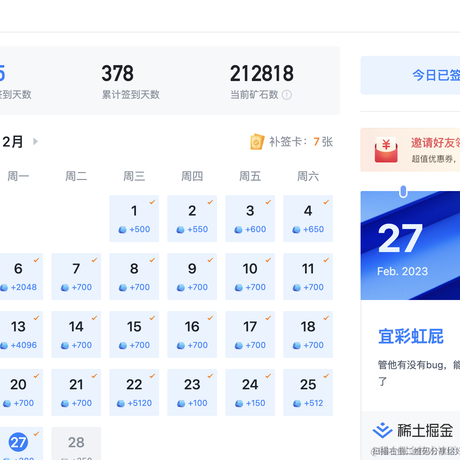Click the 补签卡: 7 张 text
The image size is (460, 460).
pyautogui.click(x=301, y=142)
